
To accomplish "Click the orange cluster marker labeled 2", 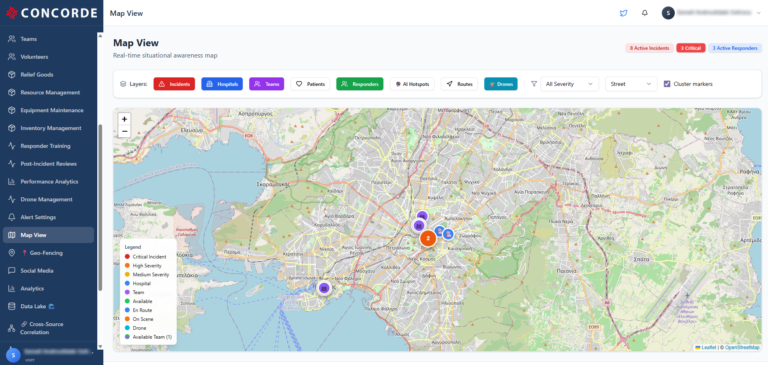I will tap(428, 239).
